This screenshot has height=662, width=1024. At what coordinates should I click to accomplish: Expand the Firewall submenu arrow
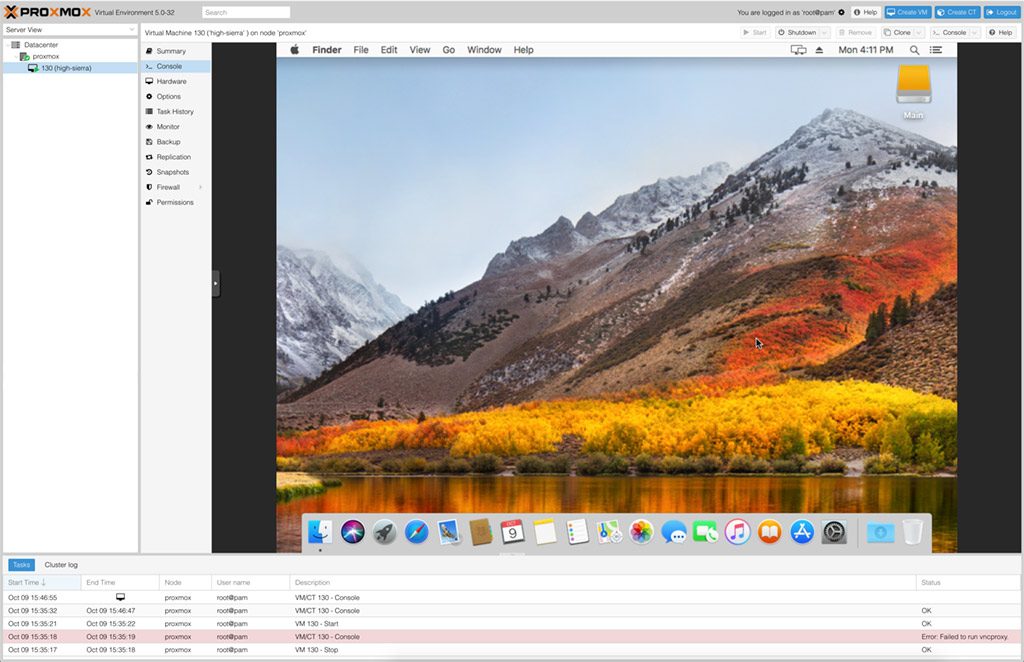200,187
